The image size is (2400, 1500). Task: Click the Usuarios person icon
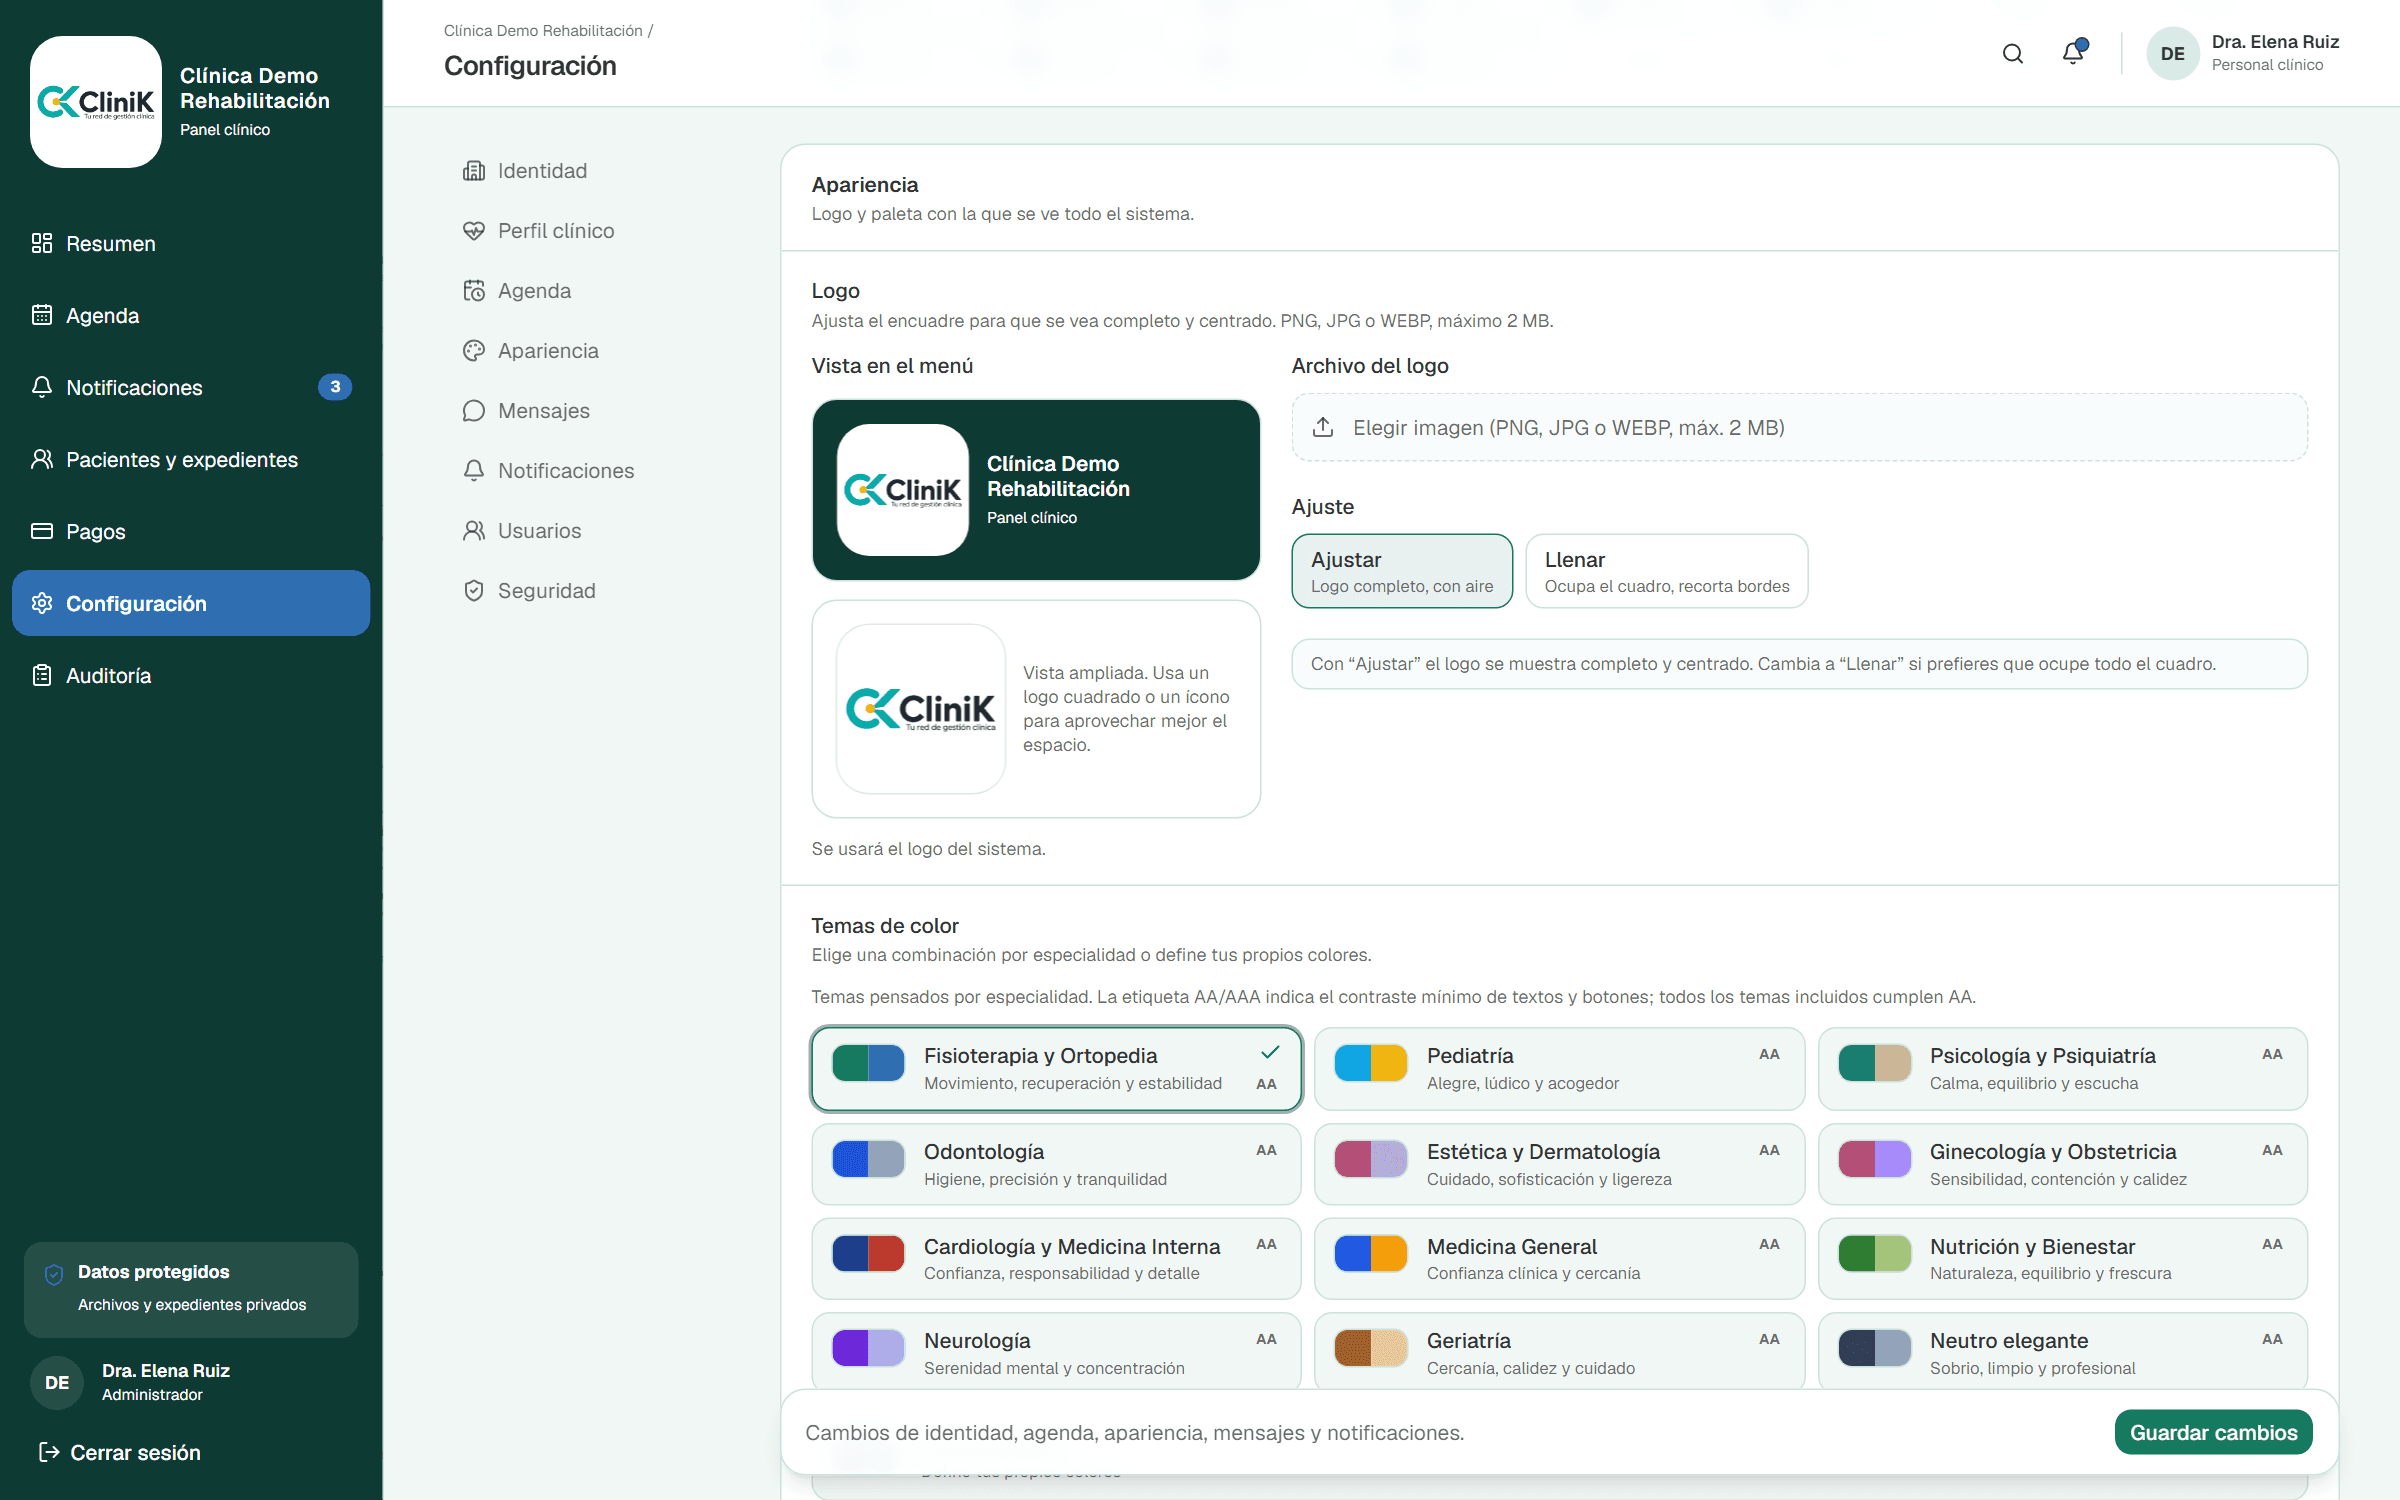pyautogui.click(x=474, y=531)
